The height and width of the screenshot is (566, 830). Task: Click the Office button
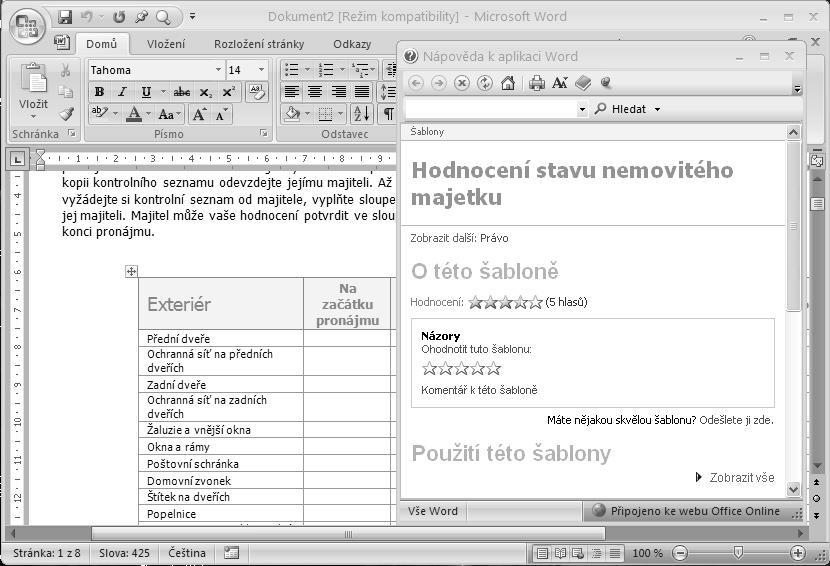coord(27,25)
